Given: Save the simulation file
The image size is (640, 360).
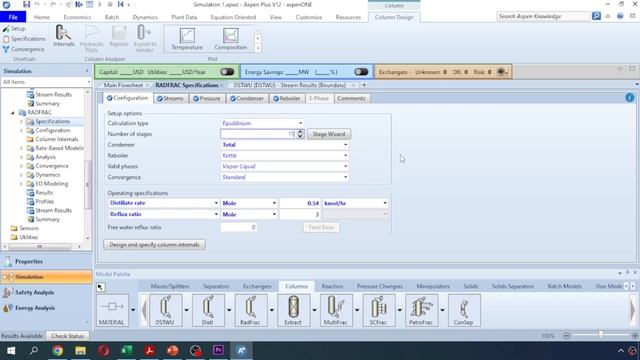Looking at the screenshot, I should pyautogui.click(x=27, y=4).
